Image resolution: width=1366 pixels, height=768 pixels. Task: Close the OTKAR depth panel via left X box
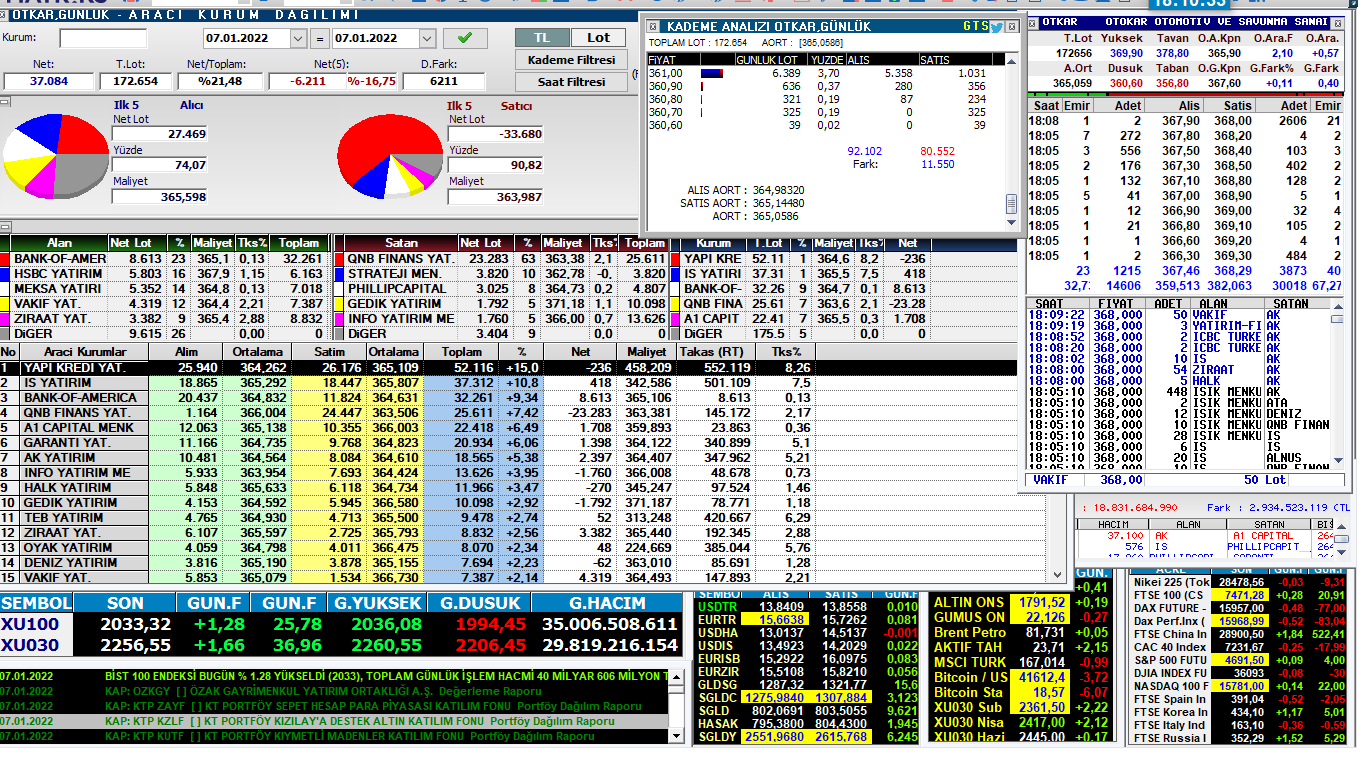(x=1033, y=21)
